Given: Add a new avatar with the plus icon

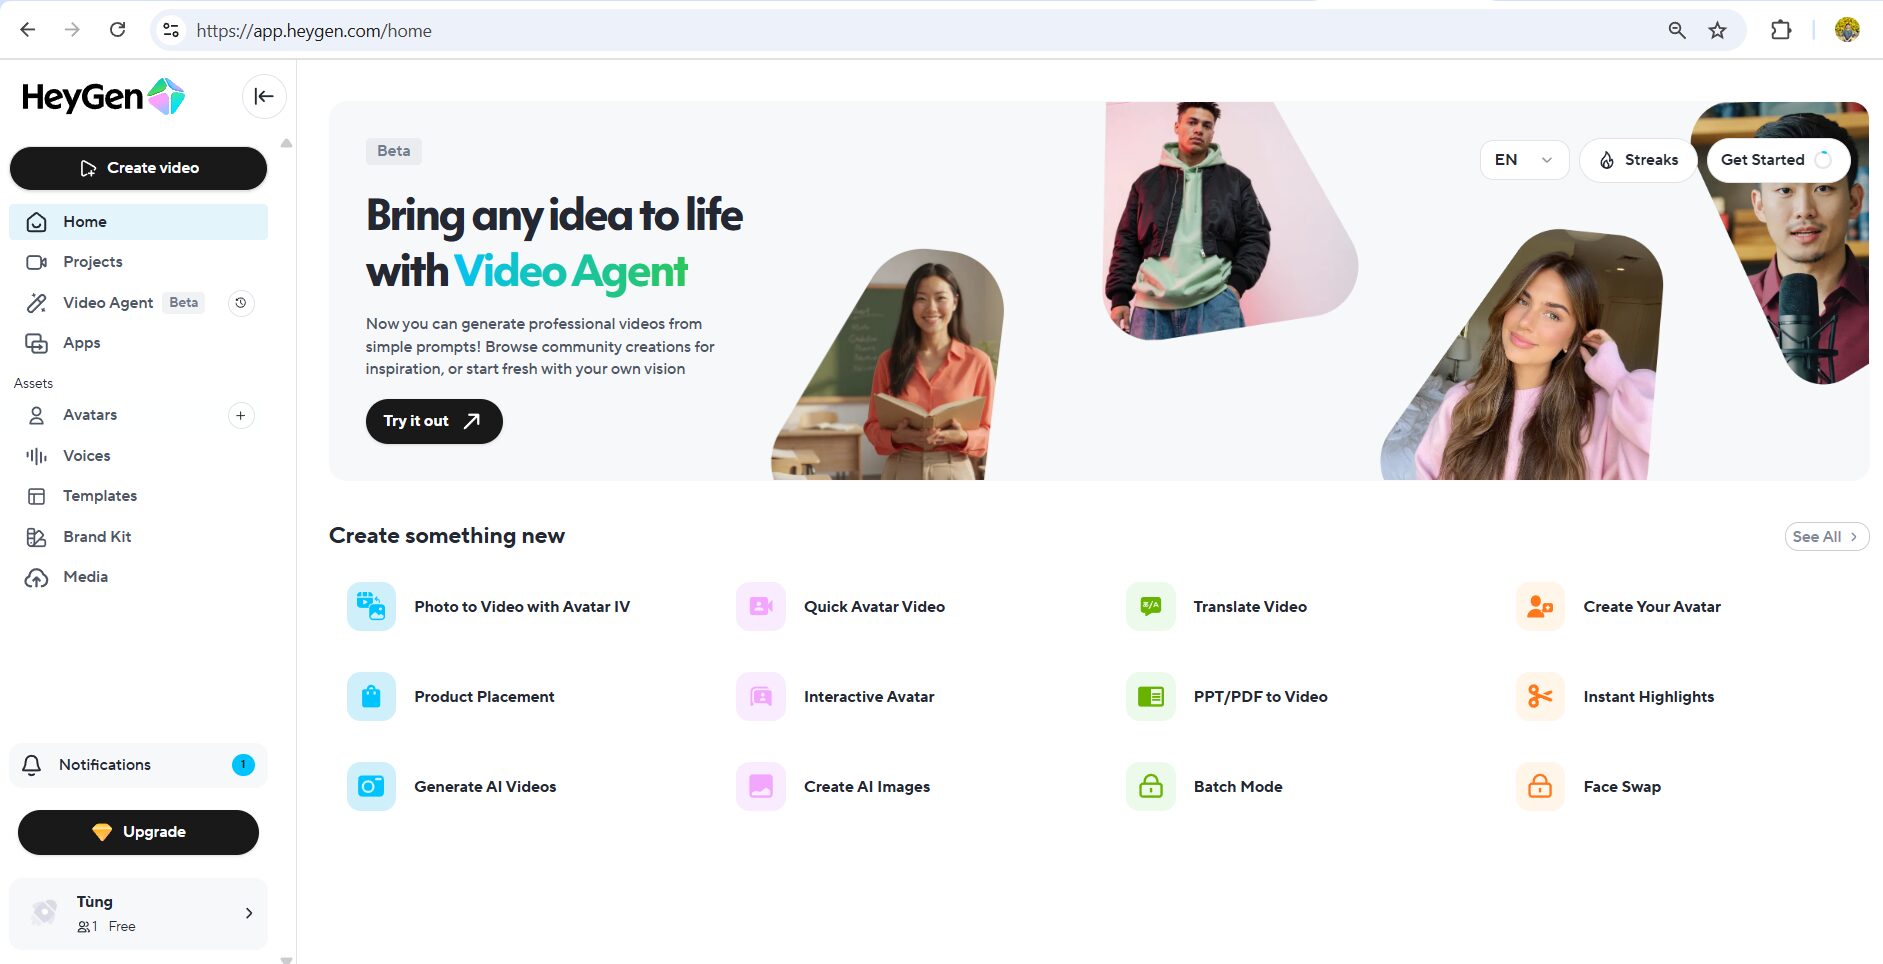Looking at the screenshot, I should [241, 415].
